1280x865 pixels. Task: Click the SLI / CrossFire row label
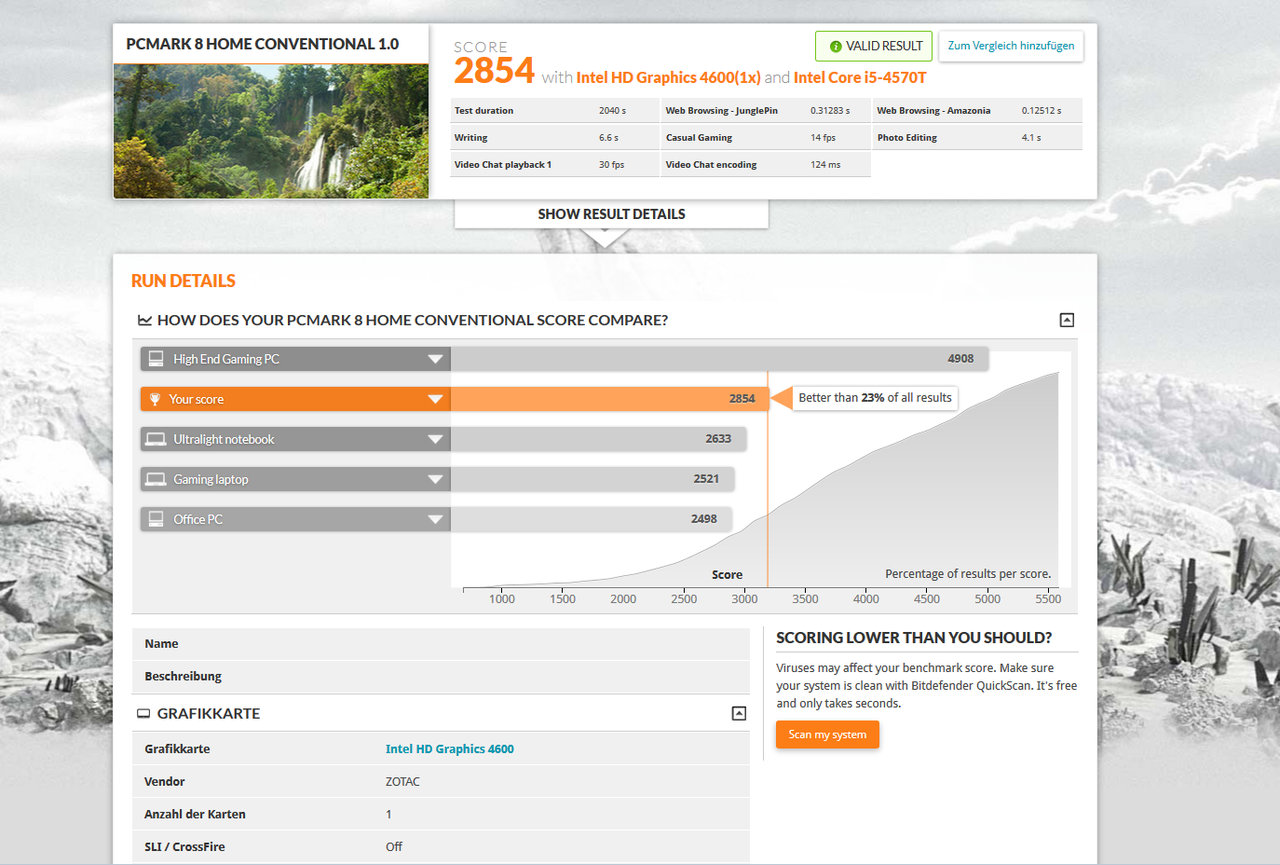click(x=185, y=847)
